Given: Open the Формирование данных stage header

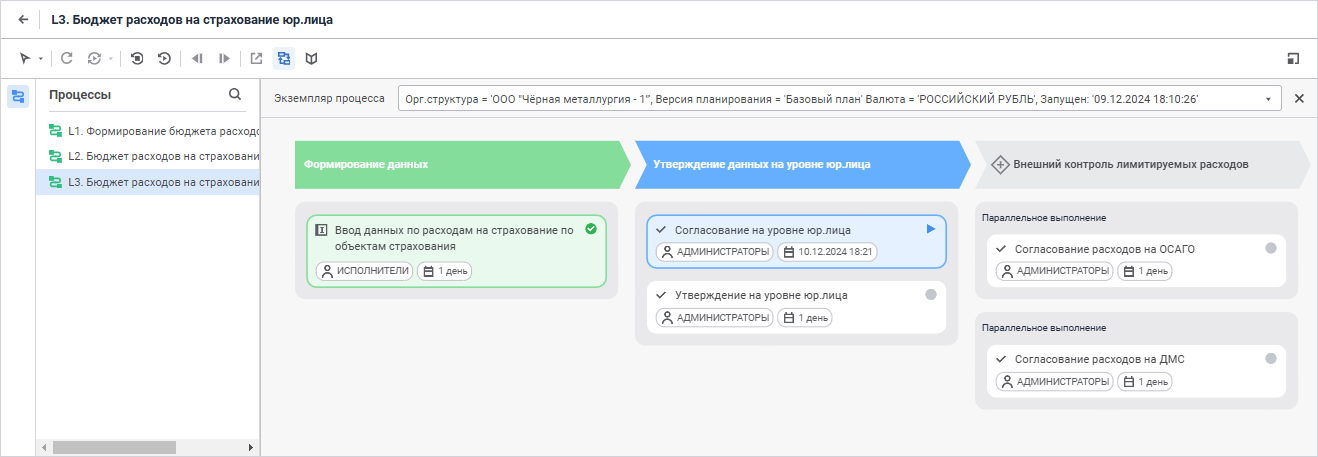Looking at the screenshot, I should tap(460, 164).
